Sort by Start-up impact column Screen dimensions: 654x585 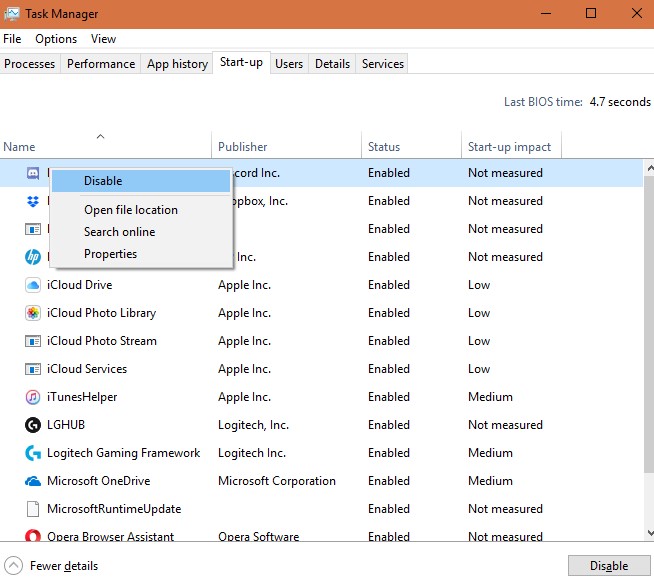coord(509,147)
